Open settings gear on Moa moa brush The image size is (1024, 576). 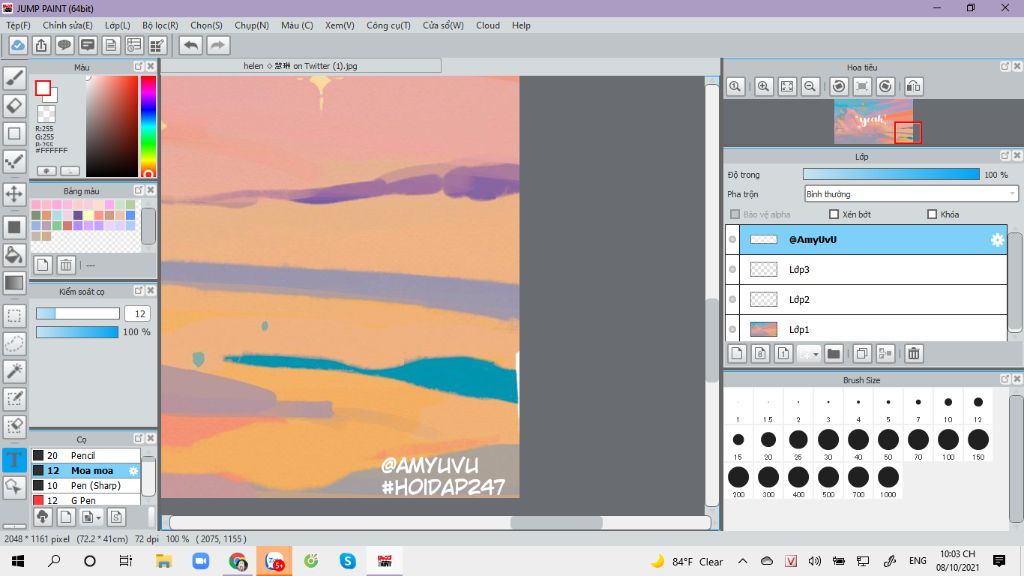(133, 470)
